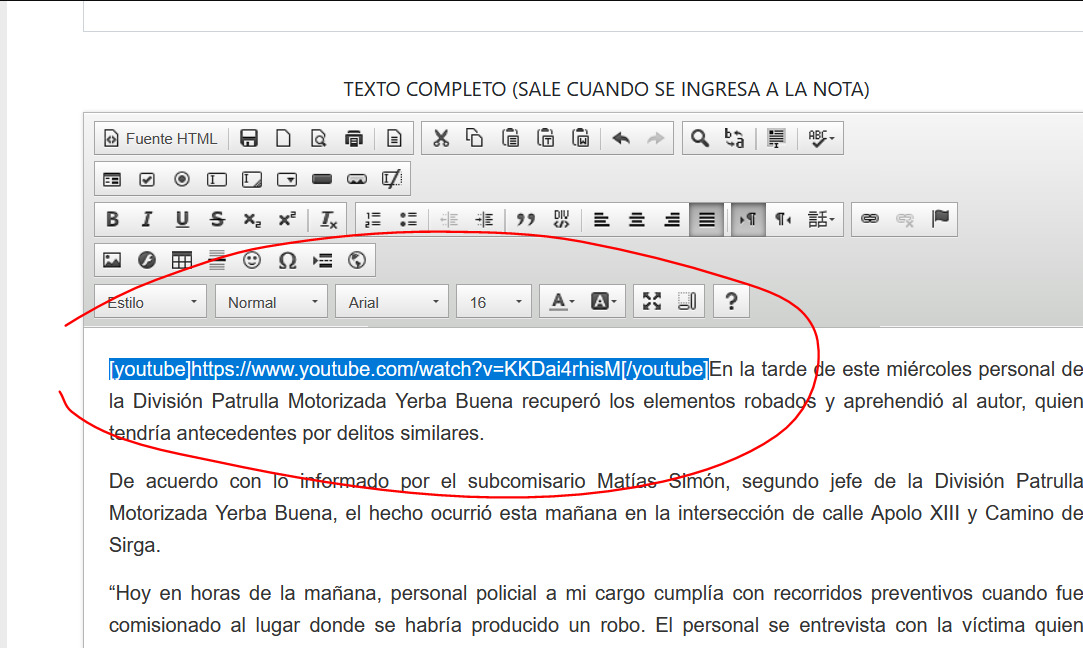Open the Find magnifier tool
This screenshot has height=648, width=1083.
[x=700, y=138]
